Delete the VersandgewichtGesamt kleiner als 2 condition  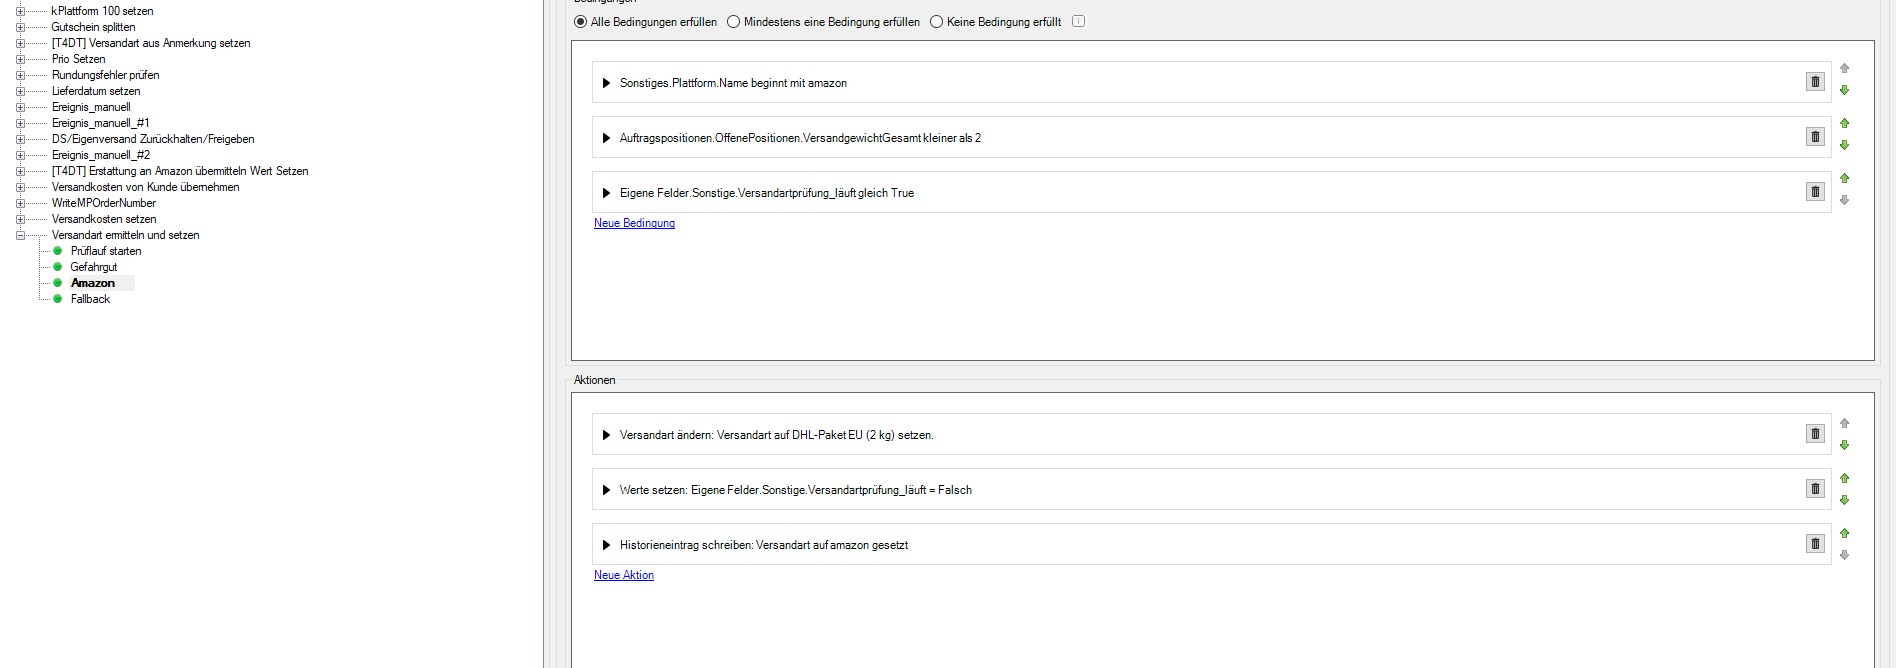pos(1815,137)
